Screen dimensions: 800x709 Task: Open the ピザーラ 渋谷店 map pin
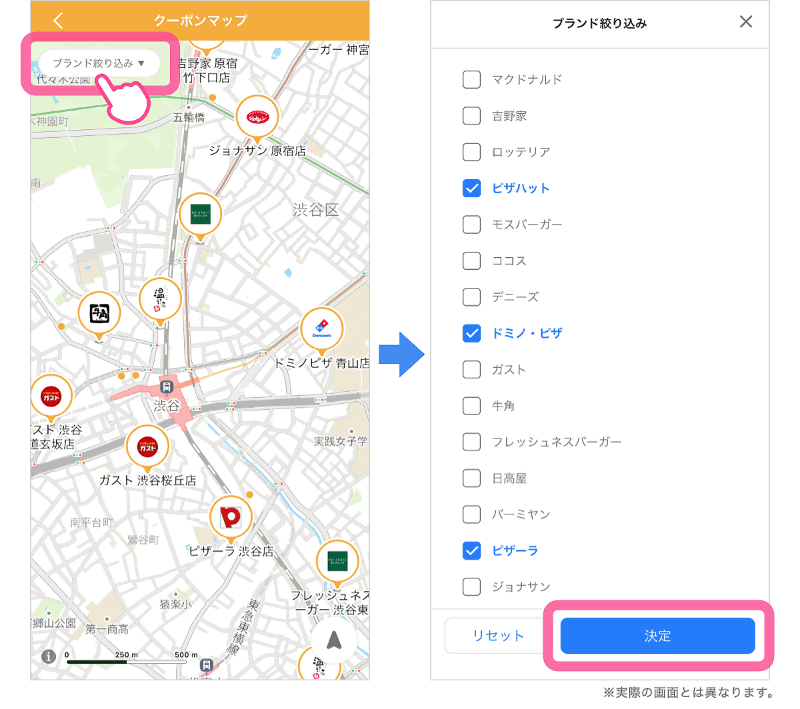(231, 518)
